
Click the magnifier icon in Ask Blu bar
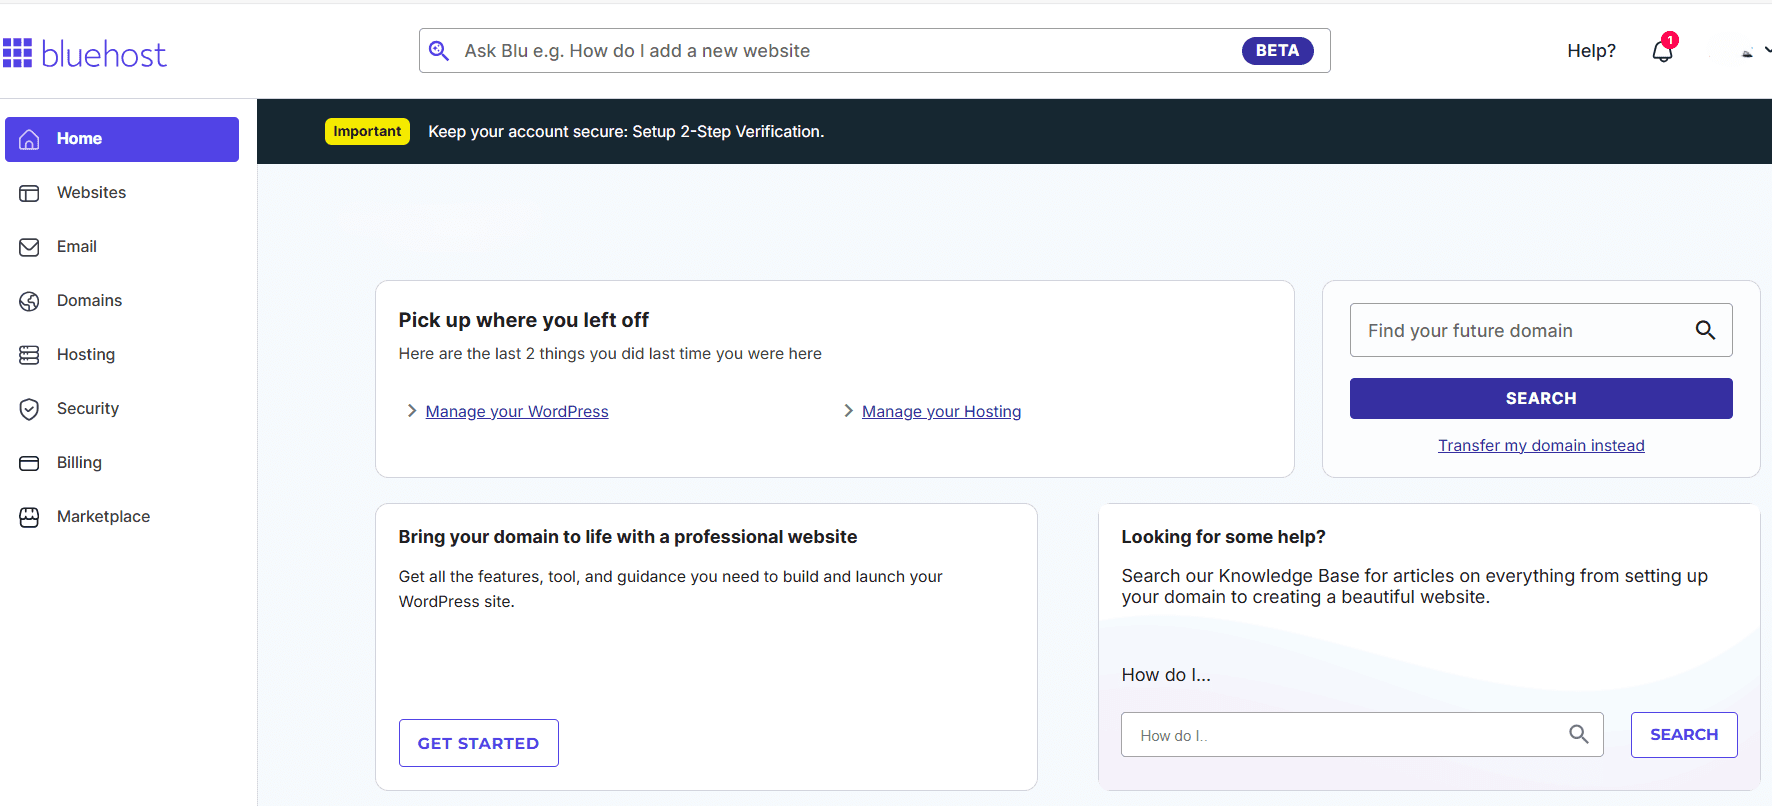point(439,50)
